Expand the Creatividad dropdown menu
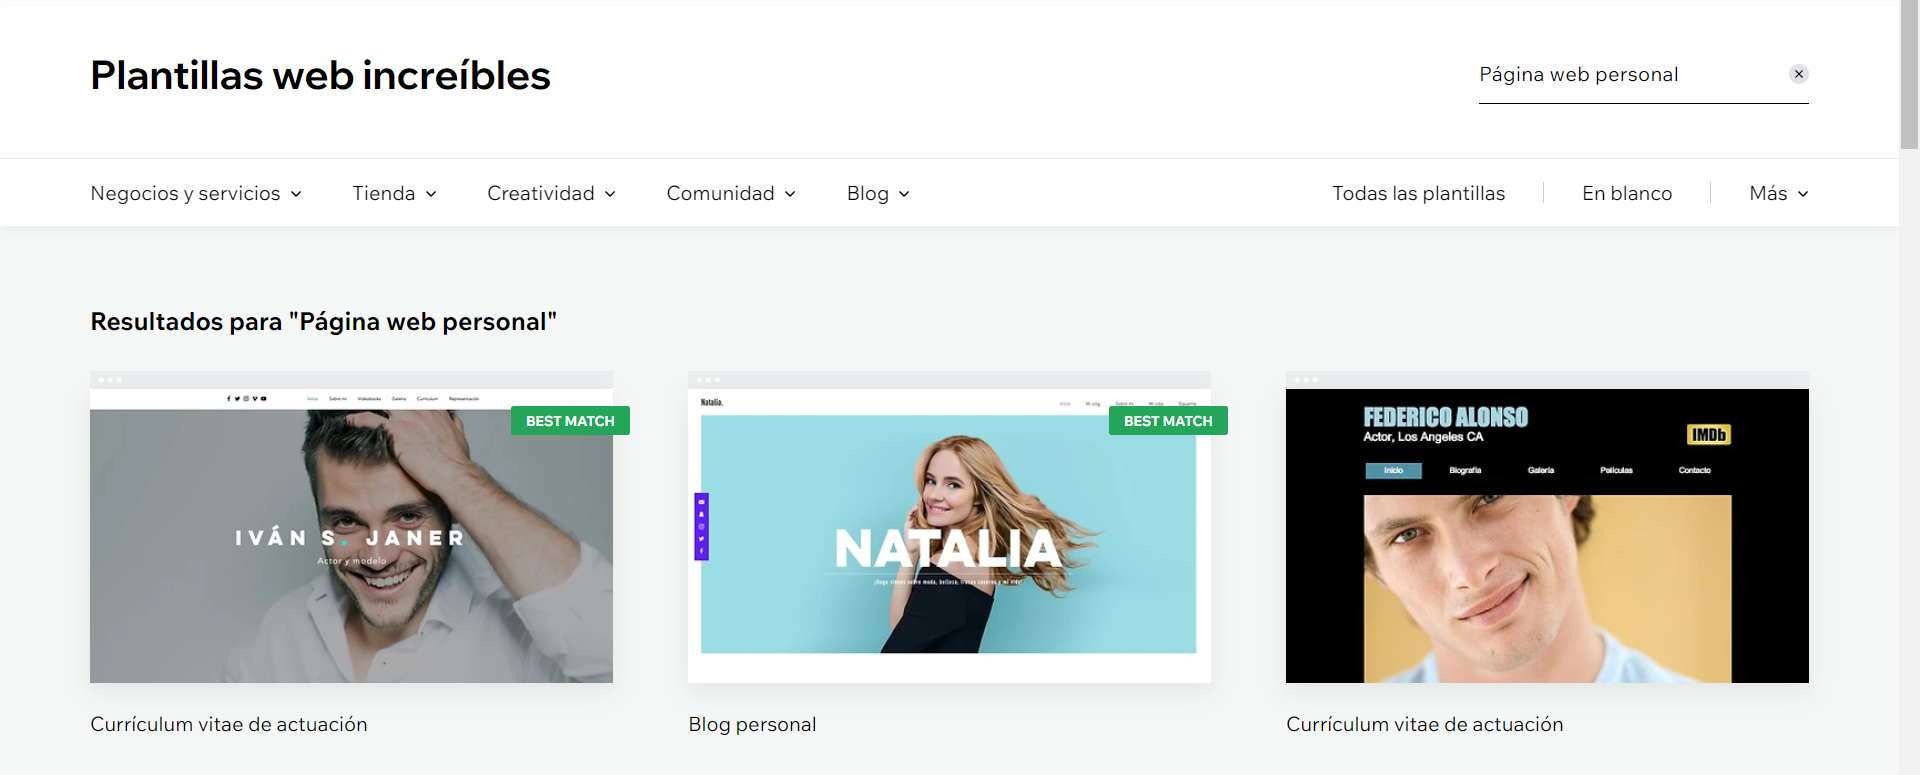1920x775 pixels. [551, 193]
